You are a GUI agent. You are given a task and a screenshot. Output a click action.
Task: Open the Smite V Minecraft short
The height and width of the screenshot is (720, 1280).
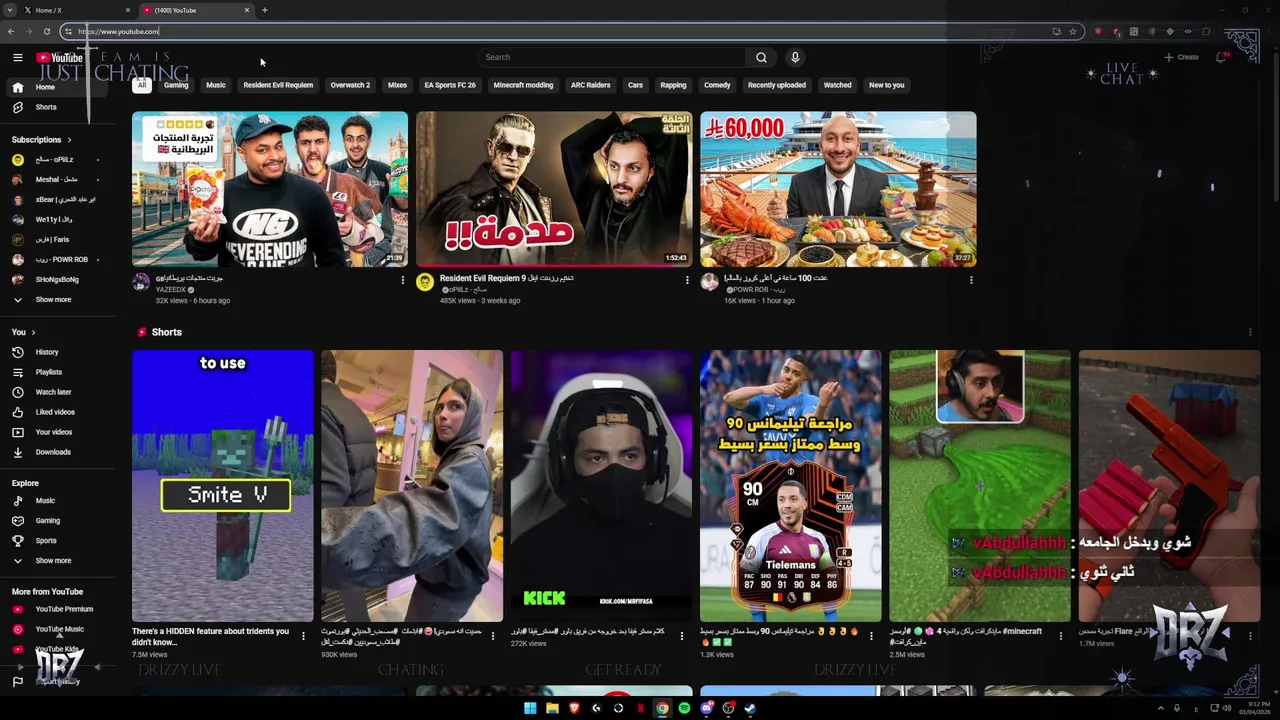point(223,486)
